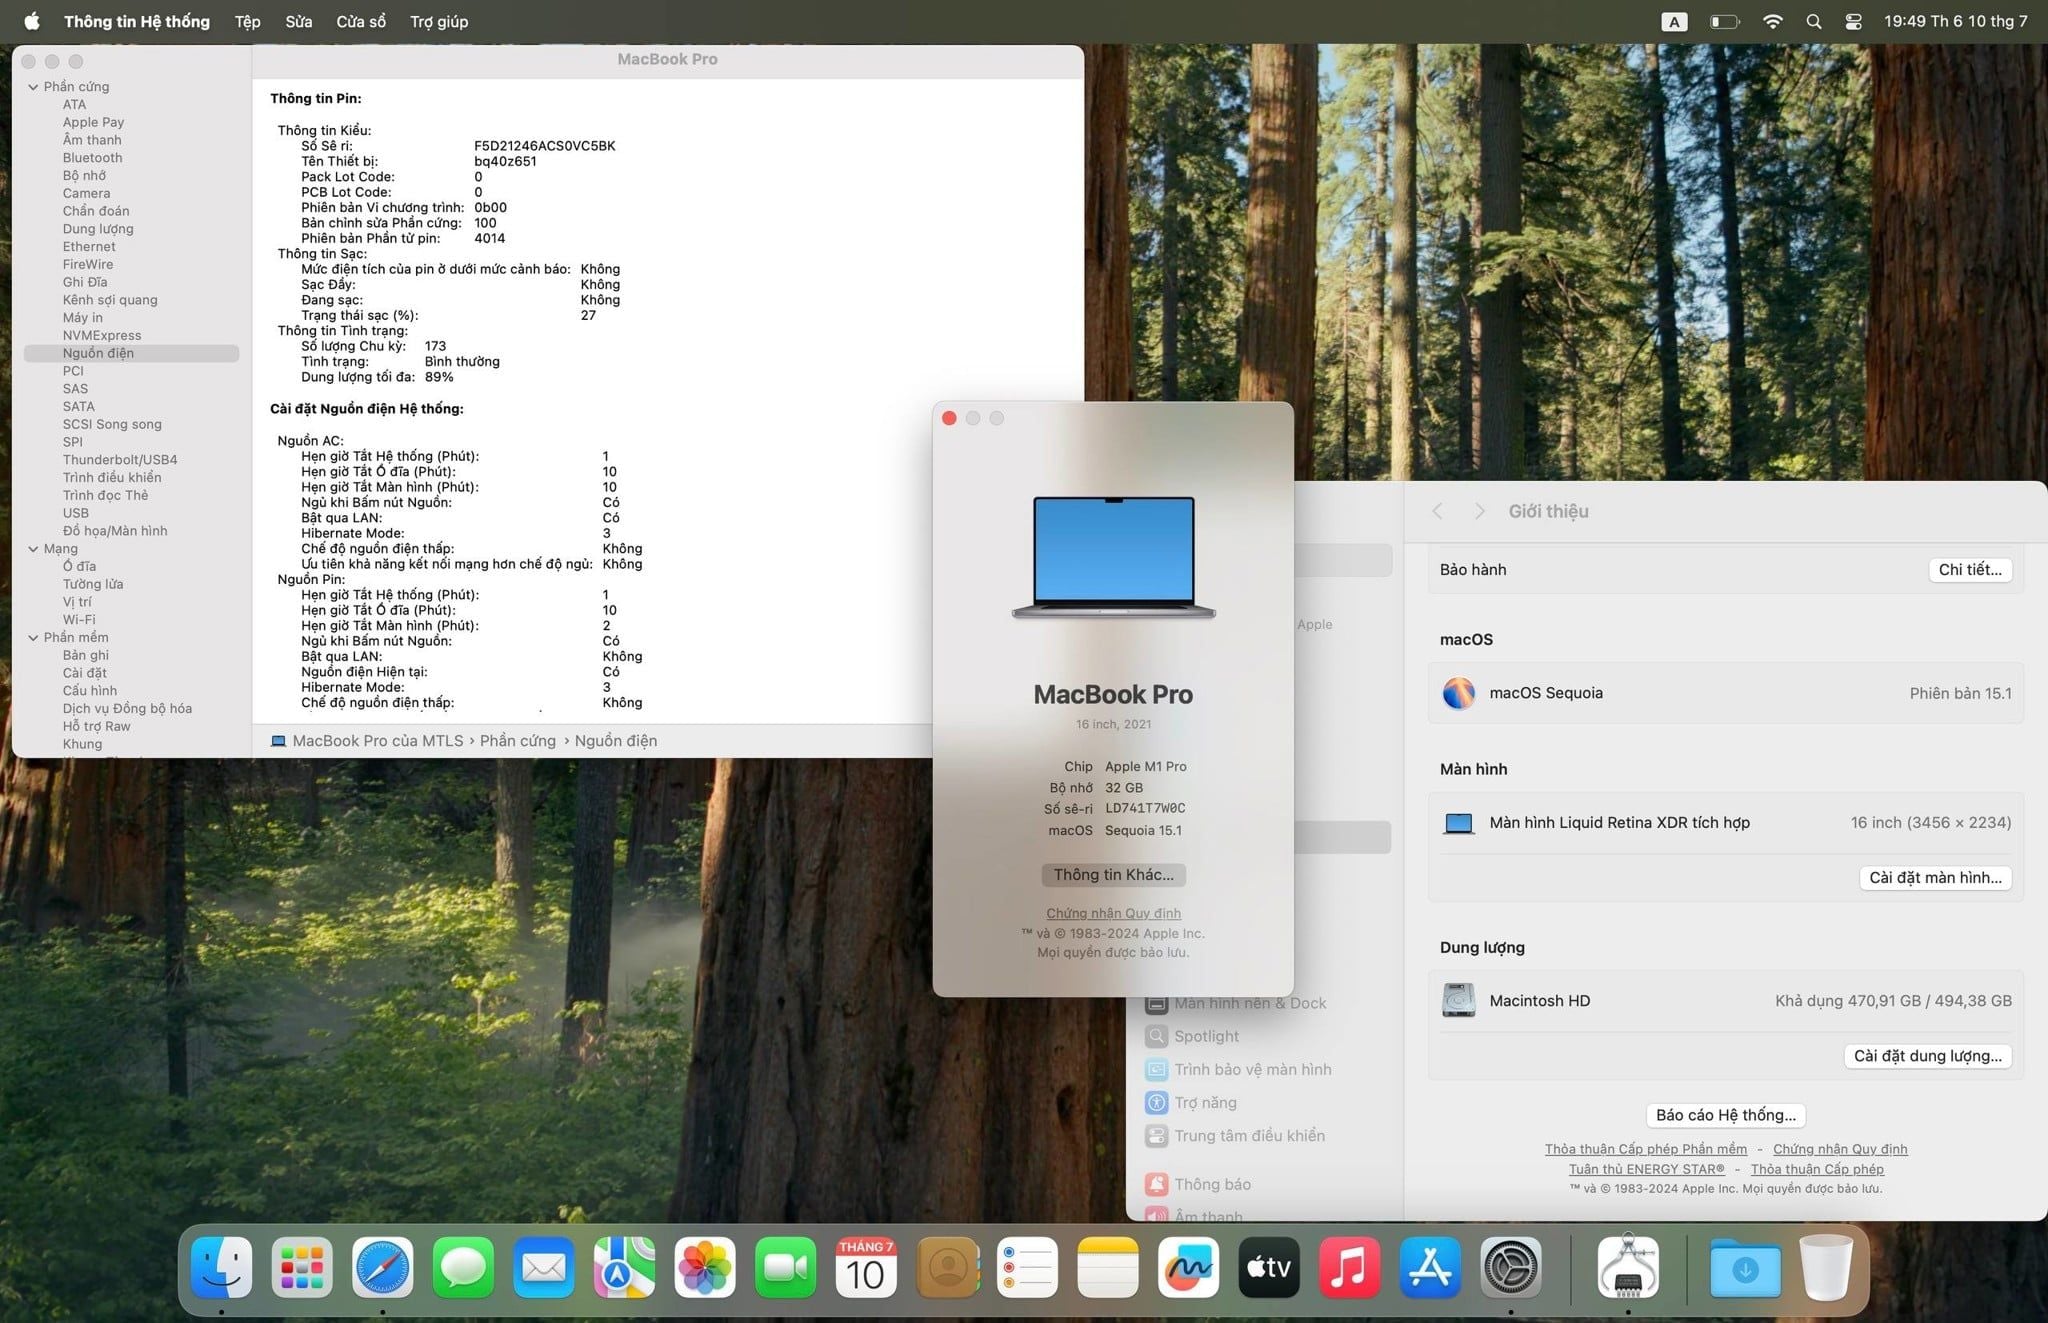This screenshot has height=1323, width=2048.
Task: Open the Chi tiết... warranty button
Action: pyautogui.click(x=1970, y=570)
